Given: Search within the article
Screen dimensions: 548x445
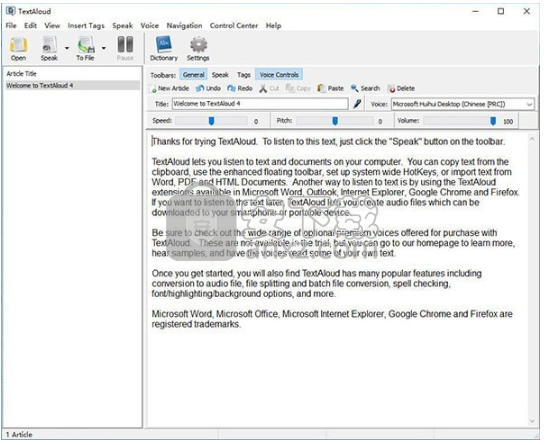Looking at the screenshot, I should point(366,88).
